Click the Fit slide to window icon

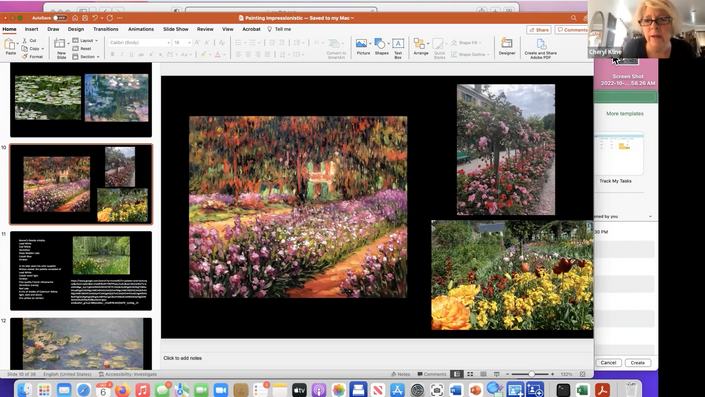583,374
